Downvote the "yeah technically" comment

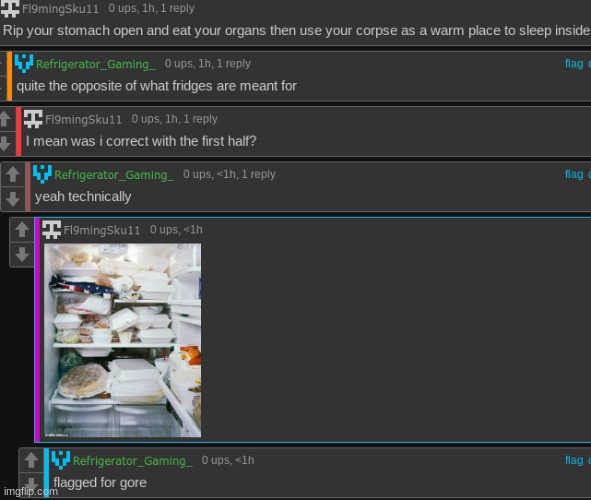[x=13, y=199]
